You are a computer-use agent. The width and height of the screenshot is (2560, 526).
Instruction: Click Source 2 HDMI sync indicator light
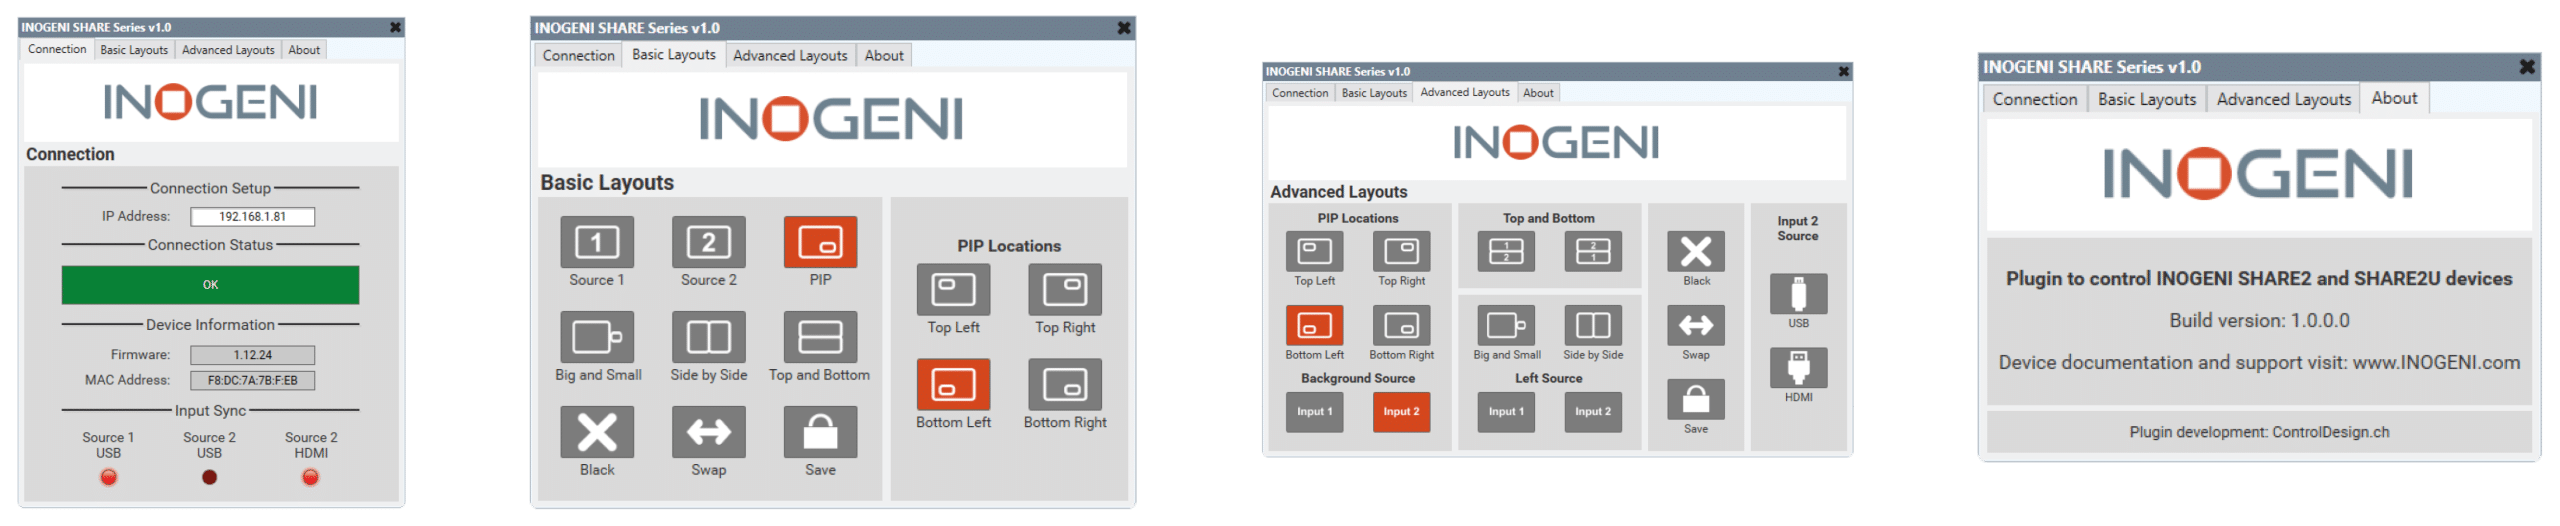pos(310,478)
